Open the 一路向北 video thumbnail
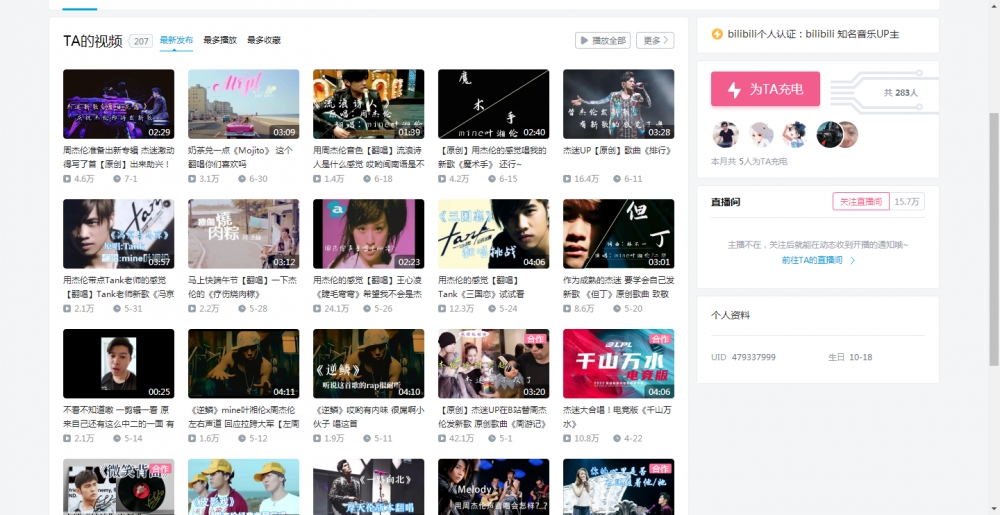 [369, 487]
